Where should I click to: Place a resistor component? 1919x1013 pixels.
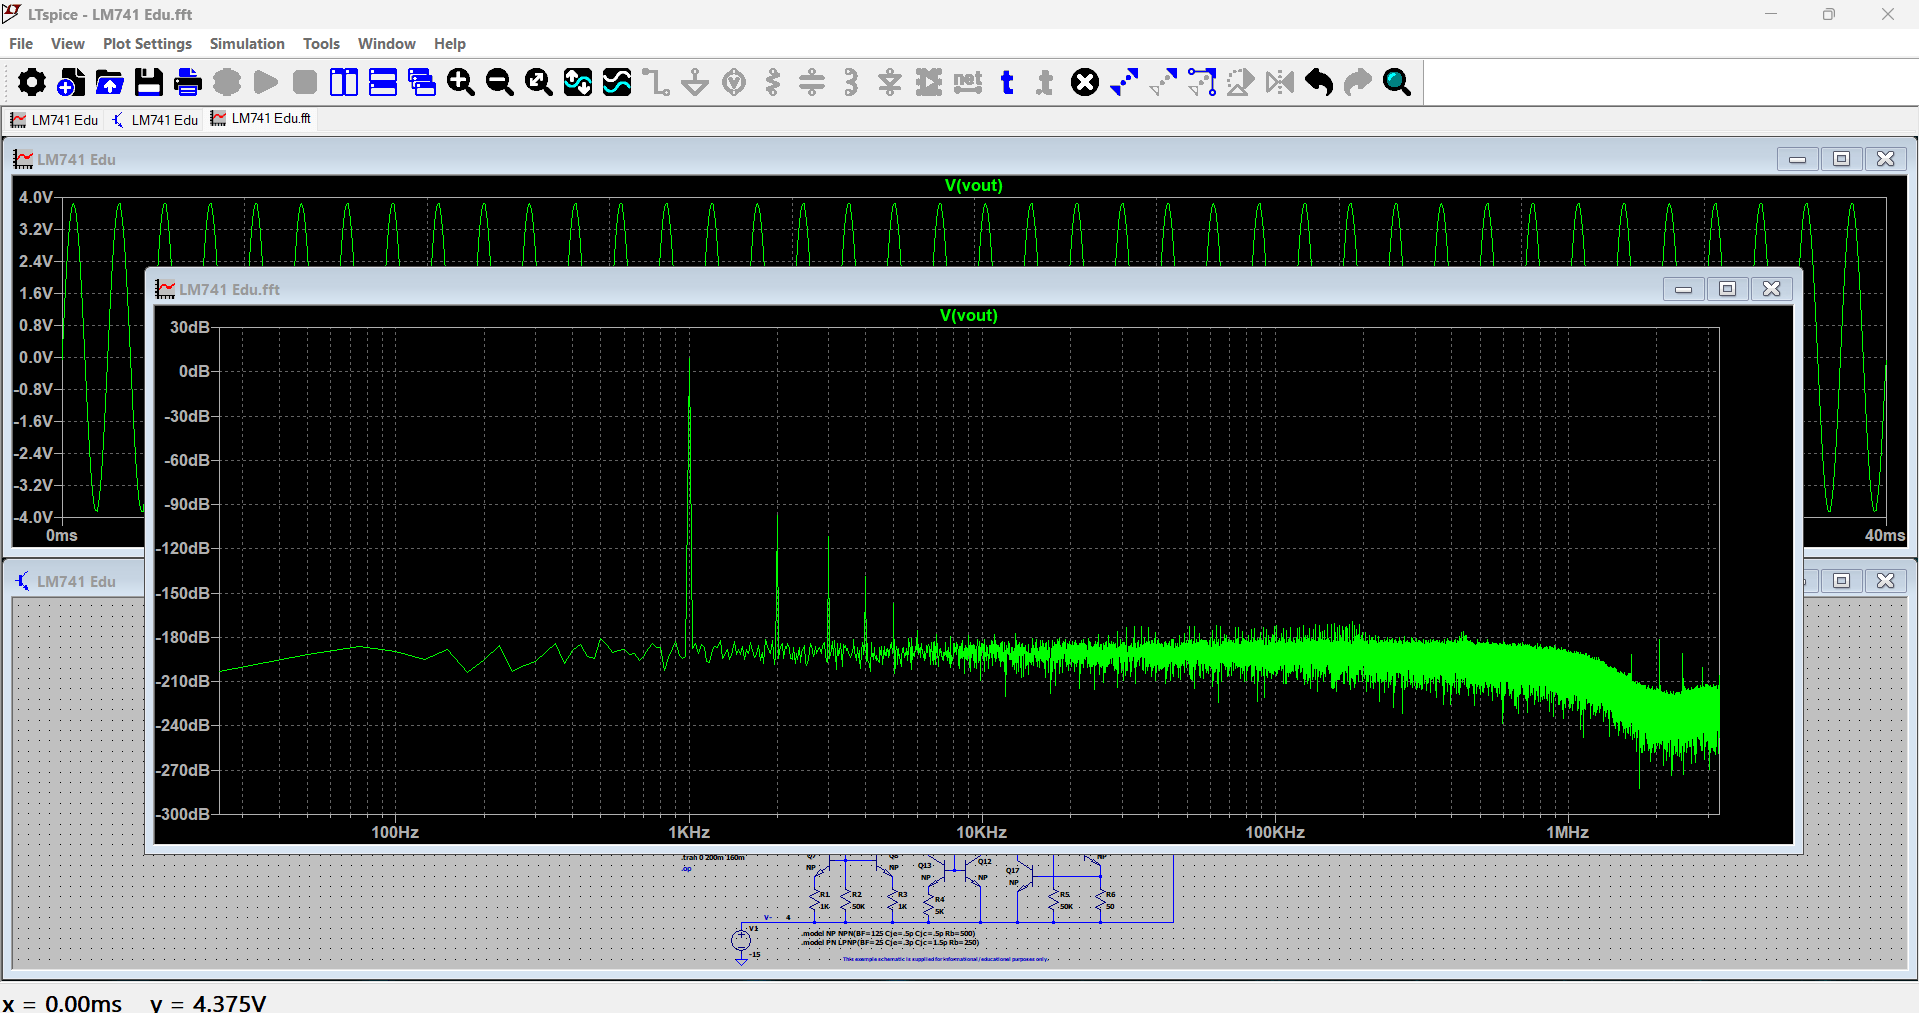(x=773, y=82)
